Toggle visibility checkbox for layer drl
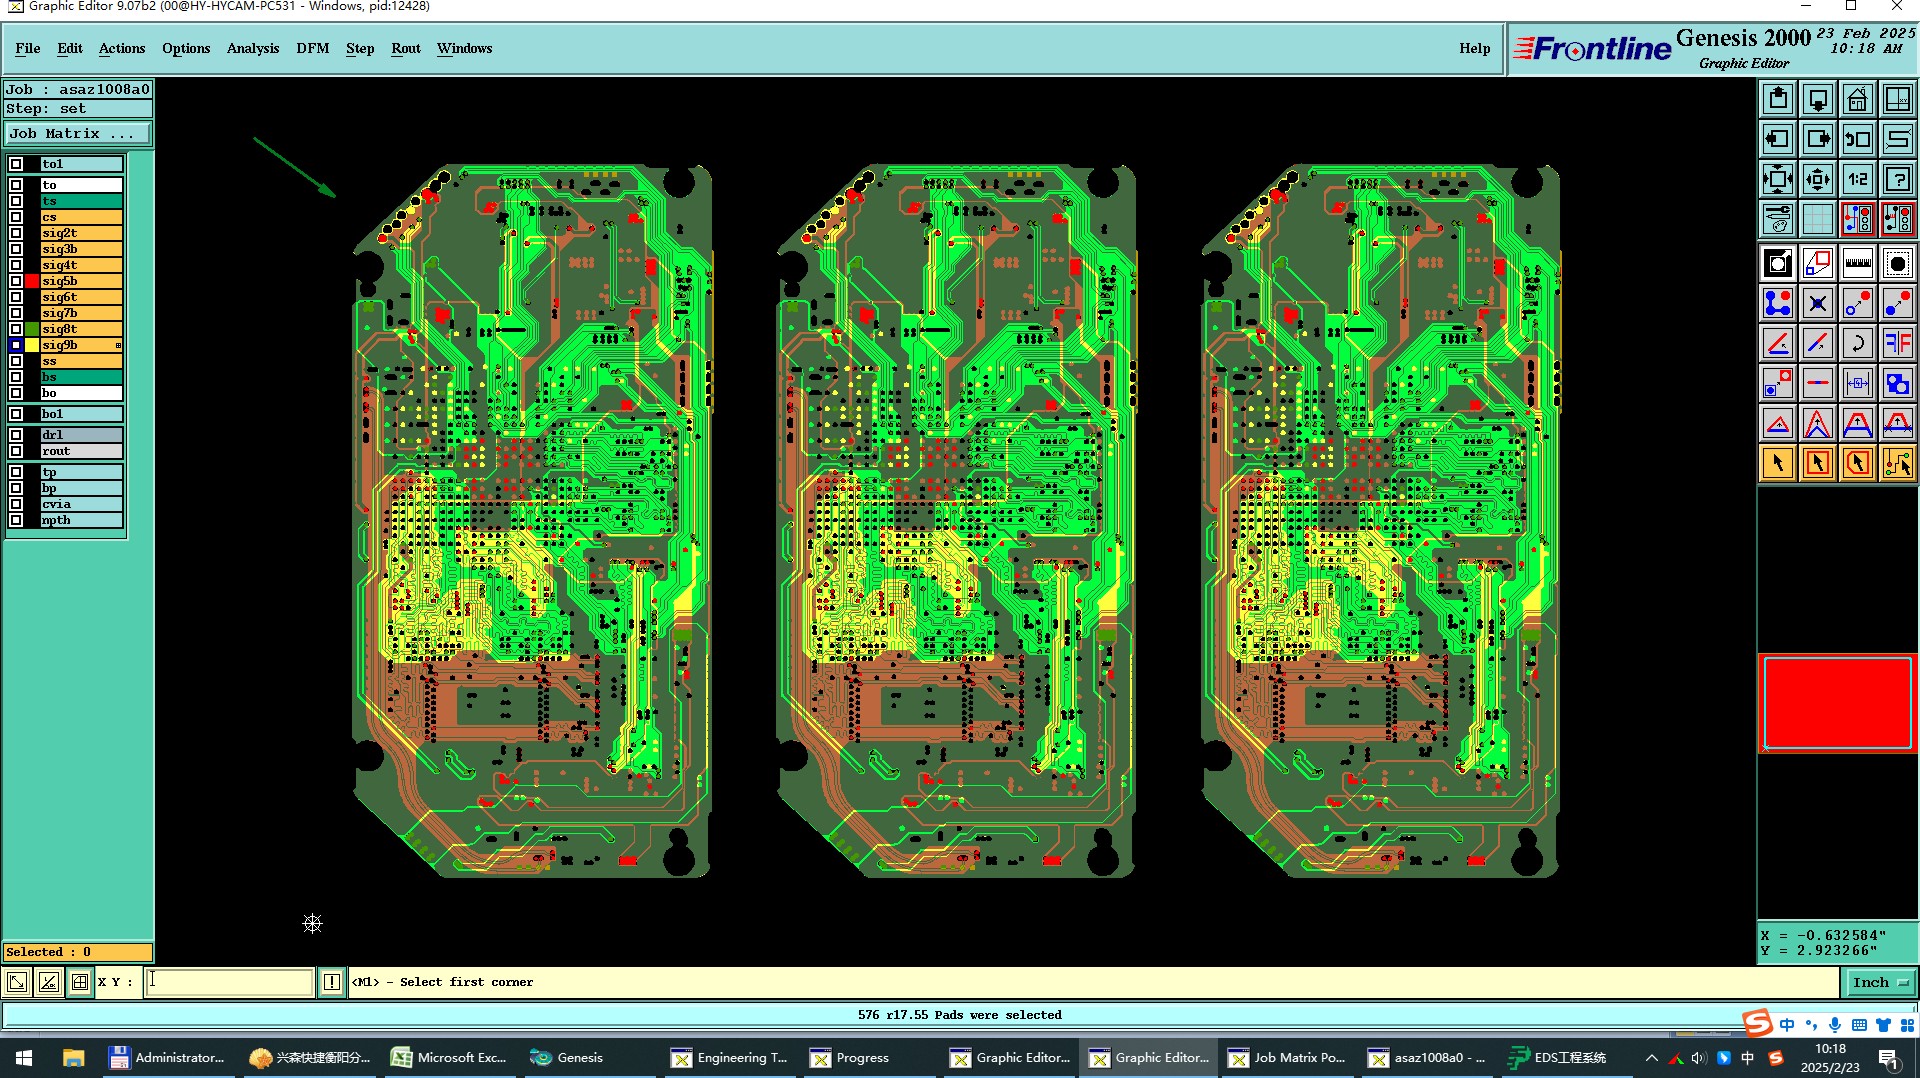Viewport: 1920px width, 1078px height. click(x=16, y=435)
